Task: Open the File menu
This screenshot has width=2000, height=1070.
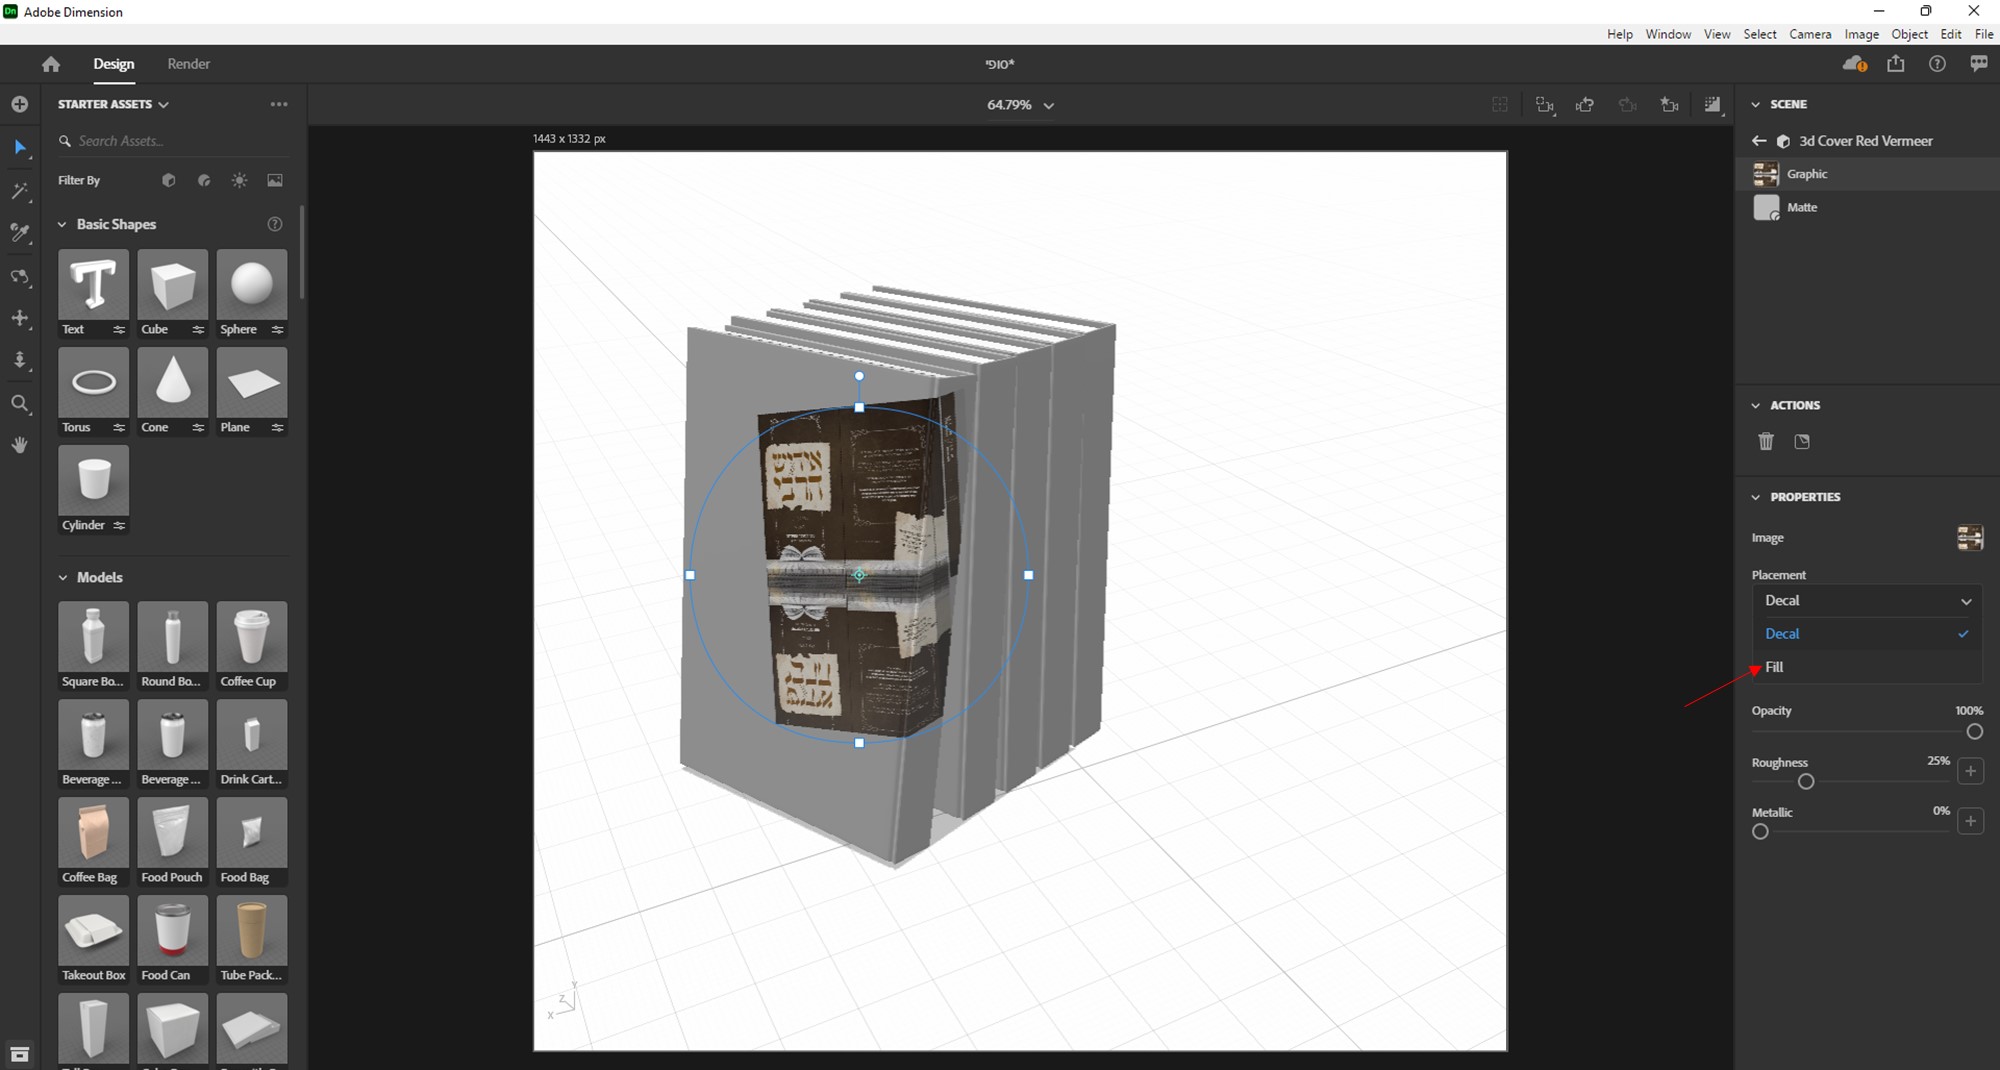Action: pos(1985,34)
